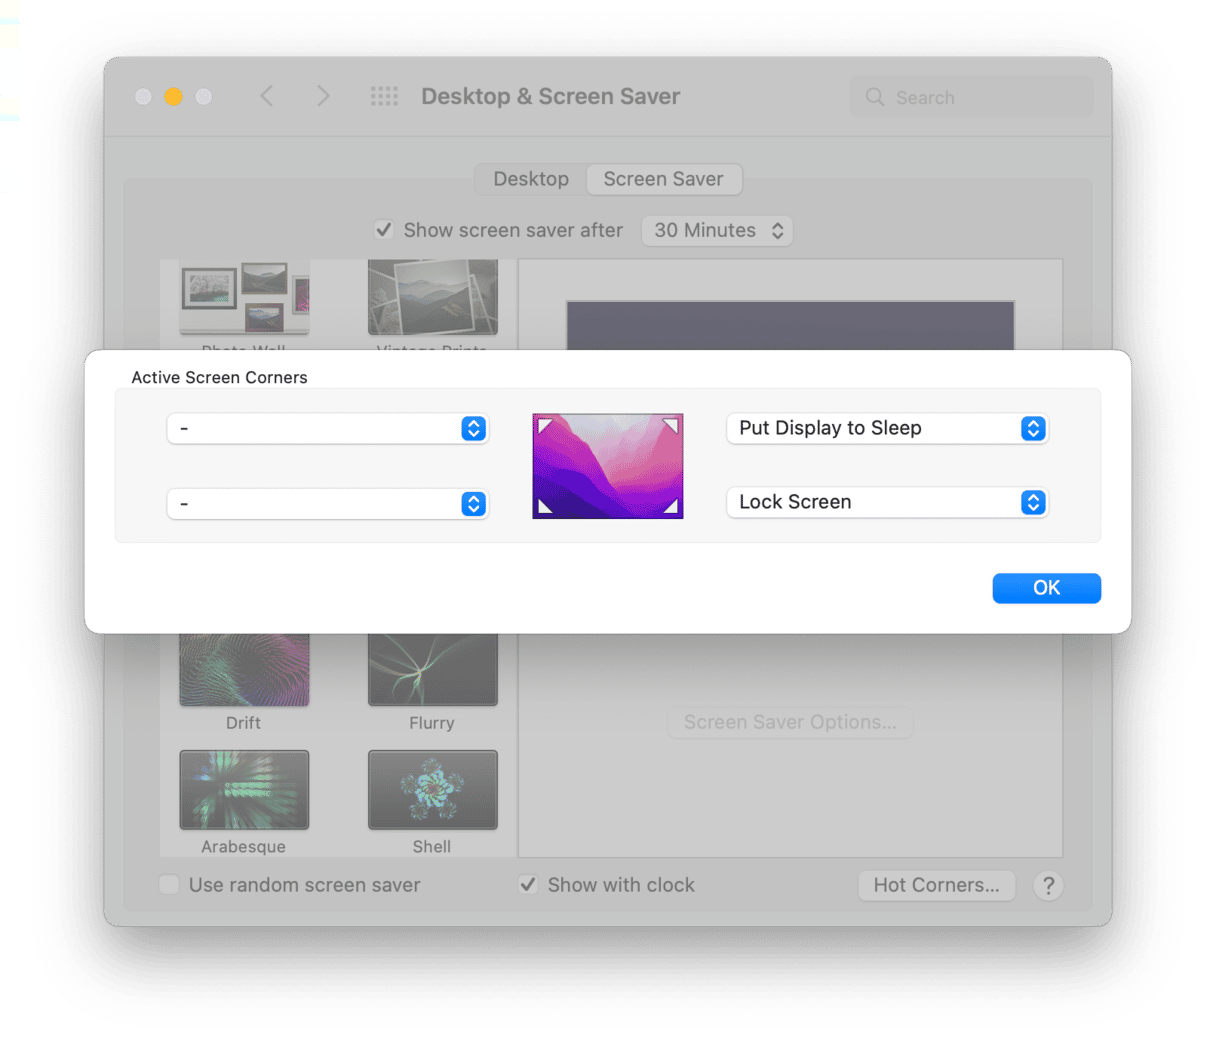Image resolution: width=1216 pixels, height=1038 pixels.
Task: Open the Put Display to Sleep dropdown
Action: [886, 428]
